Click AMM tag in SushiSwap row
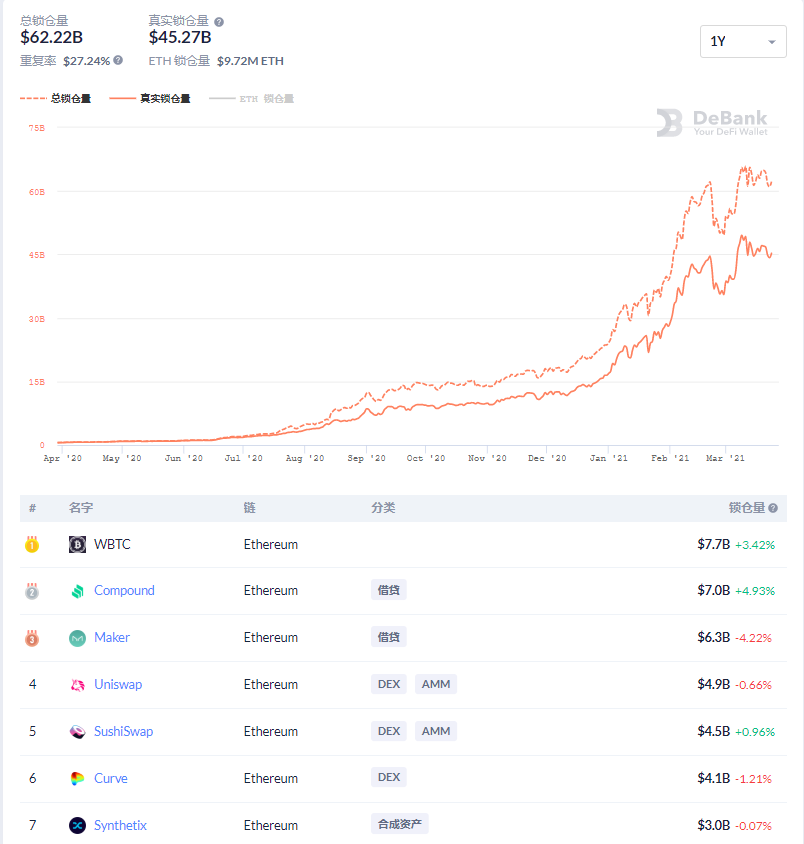Viewport: 804px width, 844px height. point(435,731)
